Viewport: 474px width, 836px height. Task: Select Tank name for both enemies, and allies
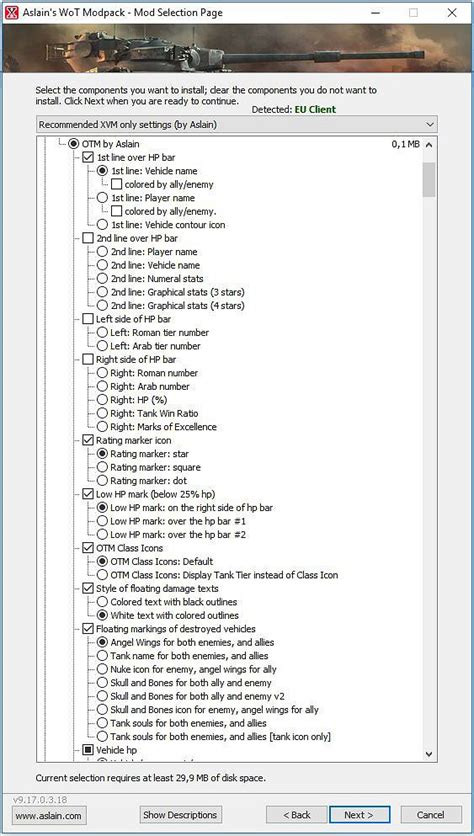click(x=102, y=656)
